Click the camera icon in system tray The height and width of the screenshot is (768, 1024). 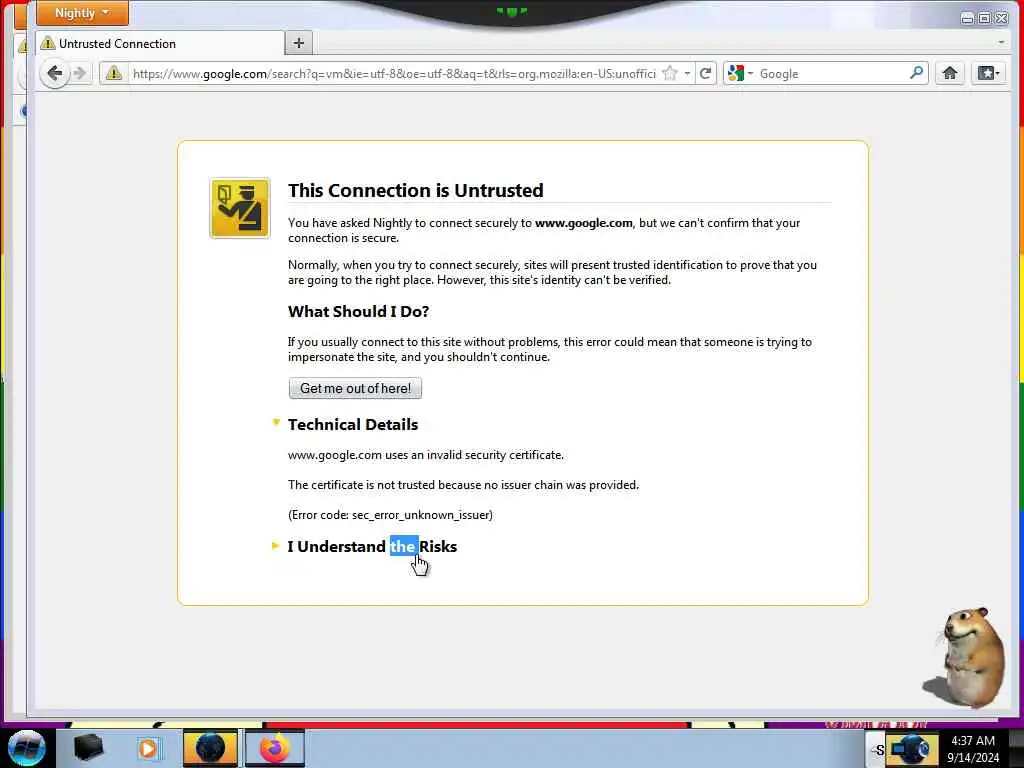point(912,750)
